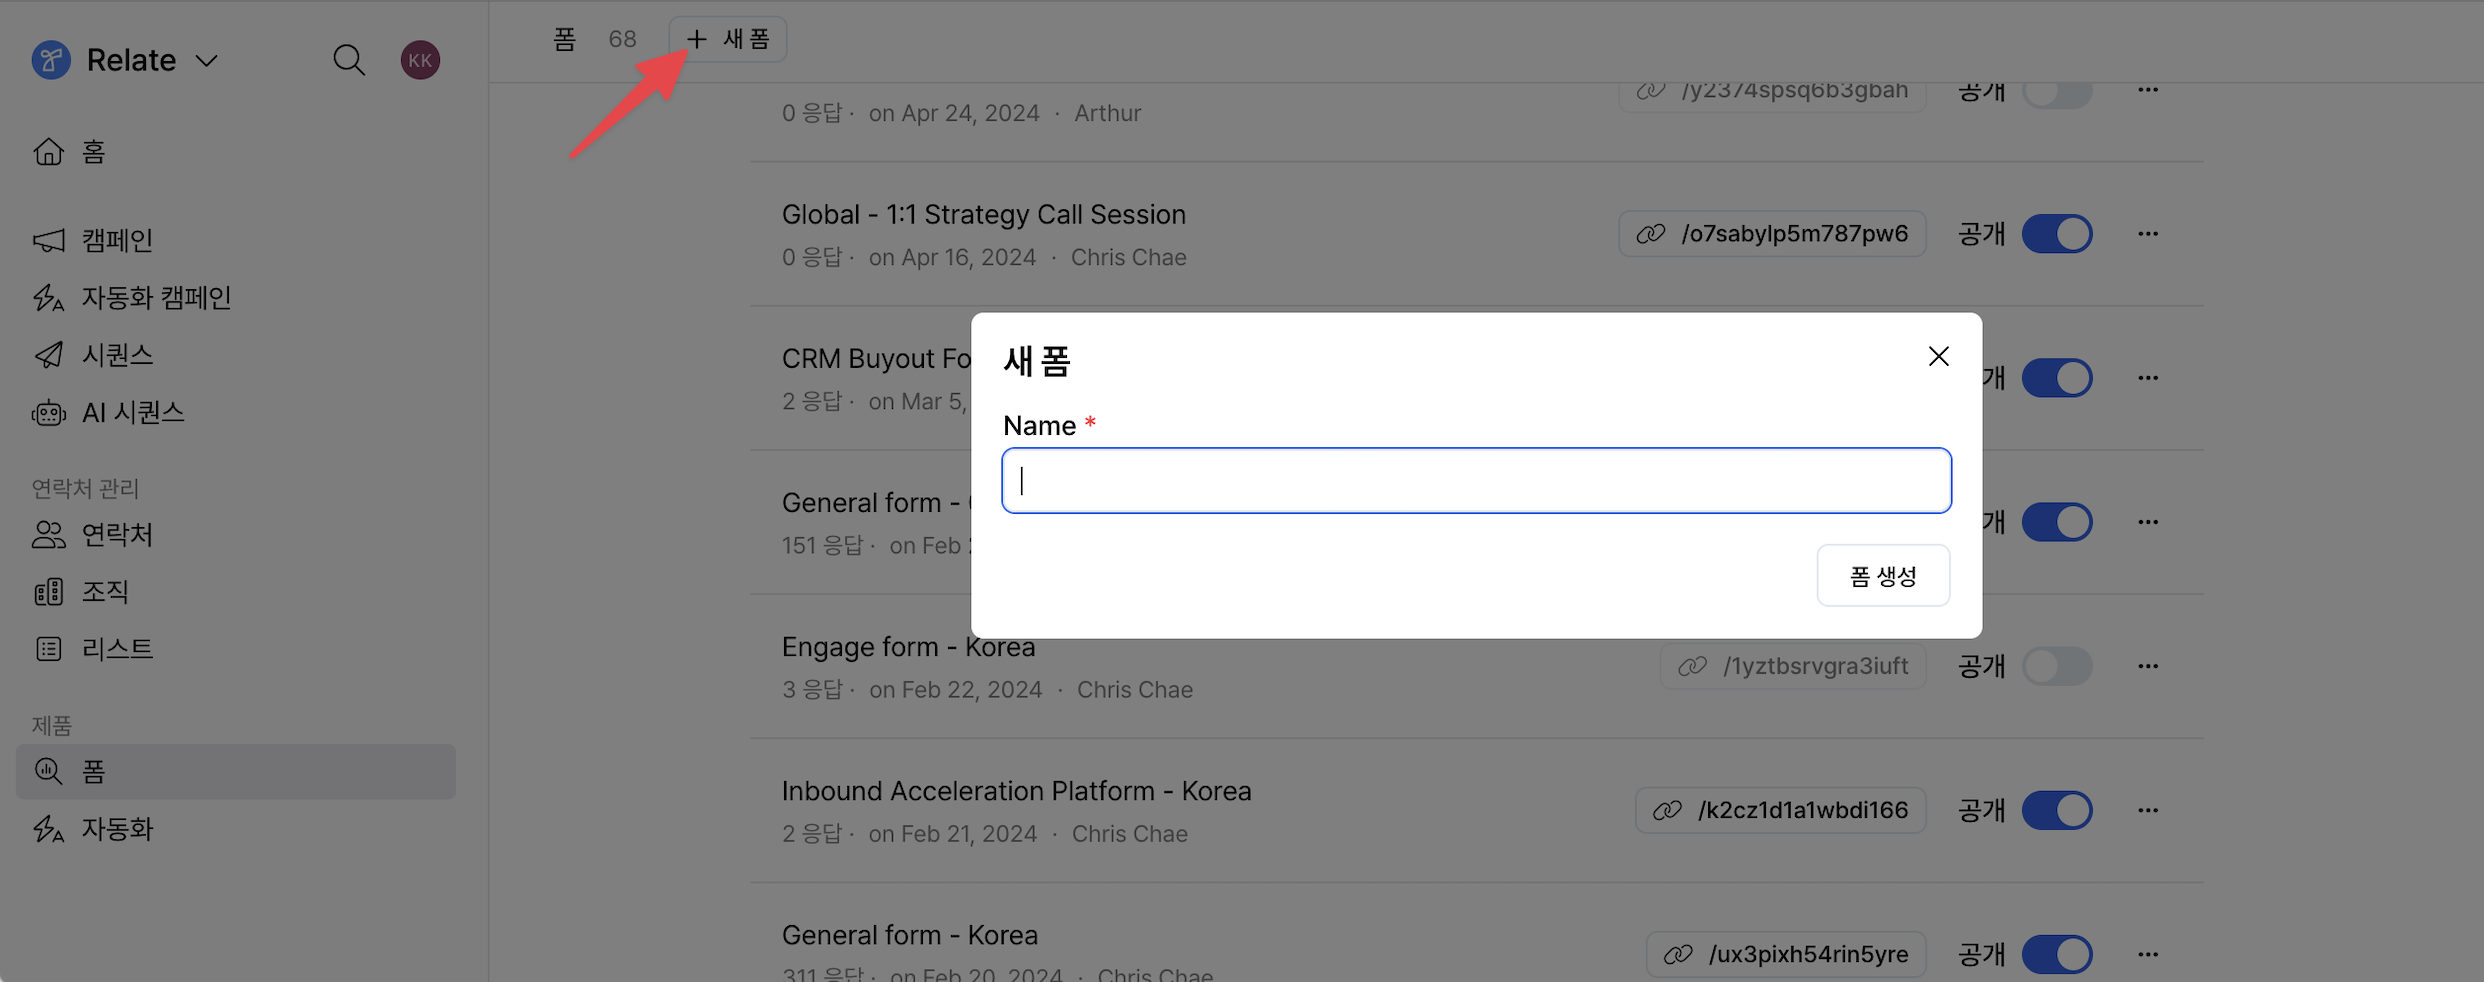Screen dimensions: 2484x982
Task: Open 조직 in the sidebar
Action: [x=236, y=592]
